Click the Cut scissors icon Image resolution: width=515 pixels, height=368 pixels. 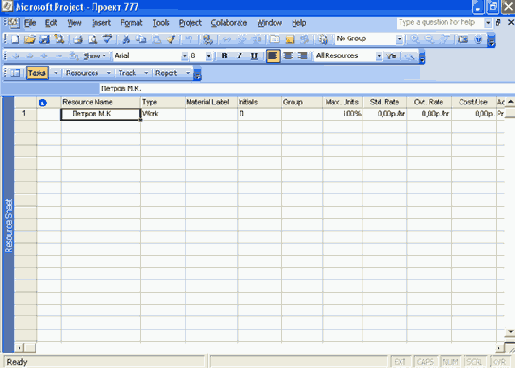tap(126, 39)
